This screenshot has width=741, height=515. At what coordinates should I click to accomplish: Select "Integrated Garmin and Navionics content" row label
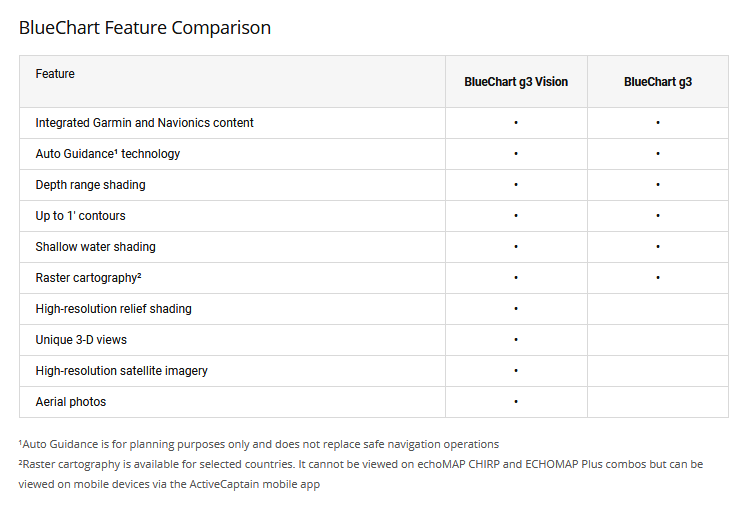(x=145, y=123)
